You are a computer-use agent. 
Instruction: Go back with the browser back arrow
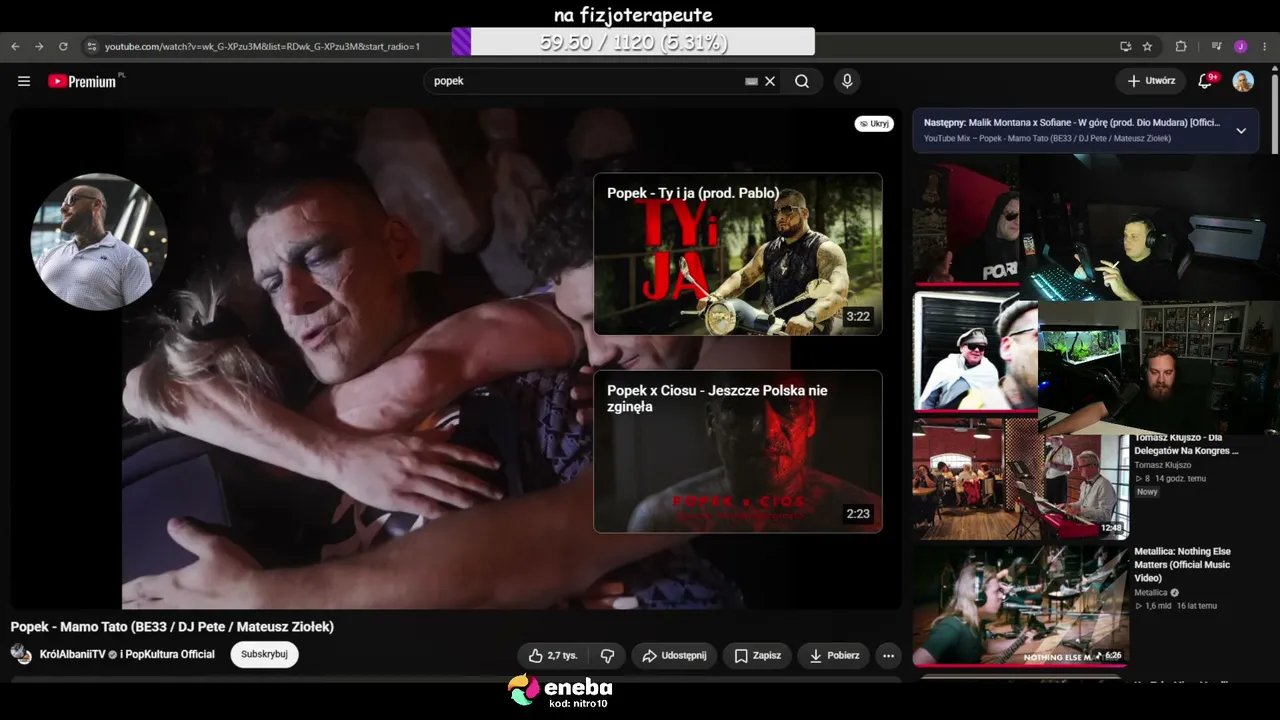click(15, 46)
